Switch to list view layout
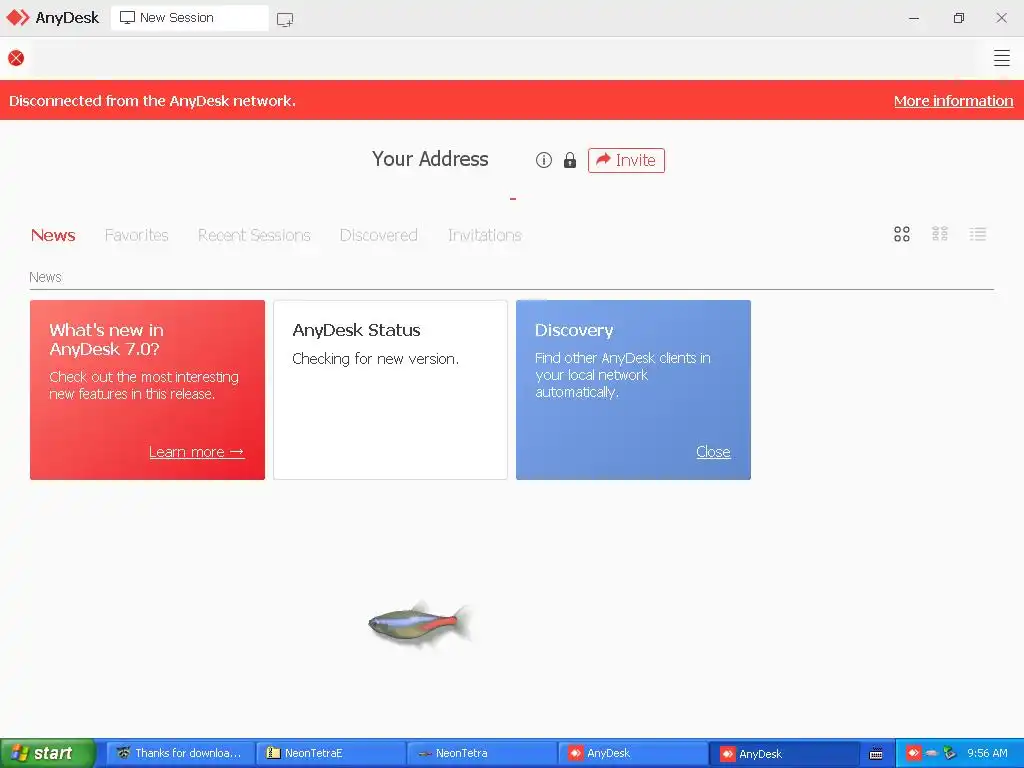Image resolution: width=1024 pixels, height=768 pixels. 978,234
